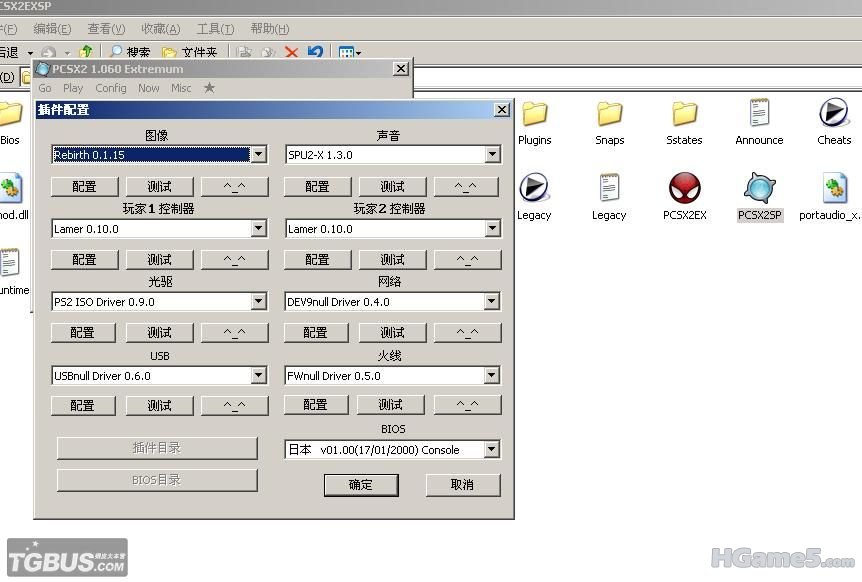Click the red delete X toolbar icon
The height and width of the screenshot is (582, 862).
click(291, 52)
